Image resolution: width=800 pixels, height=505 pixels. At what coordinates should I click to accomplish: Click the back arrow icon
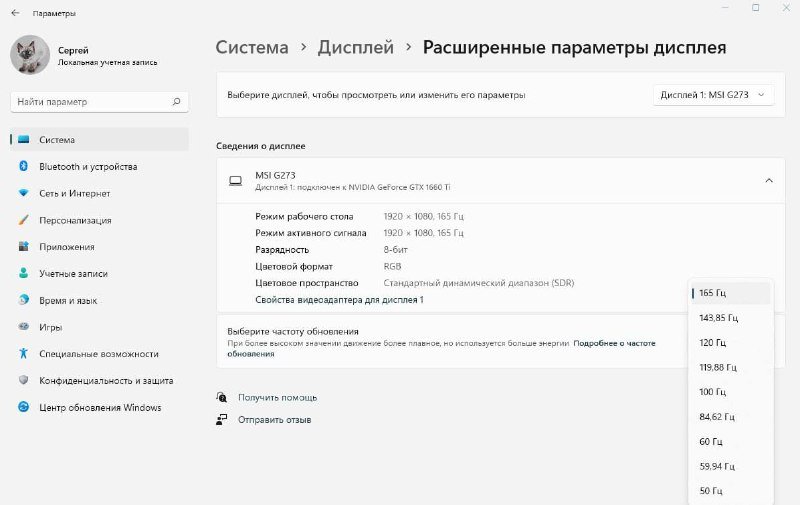[x=15, y=13]
